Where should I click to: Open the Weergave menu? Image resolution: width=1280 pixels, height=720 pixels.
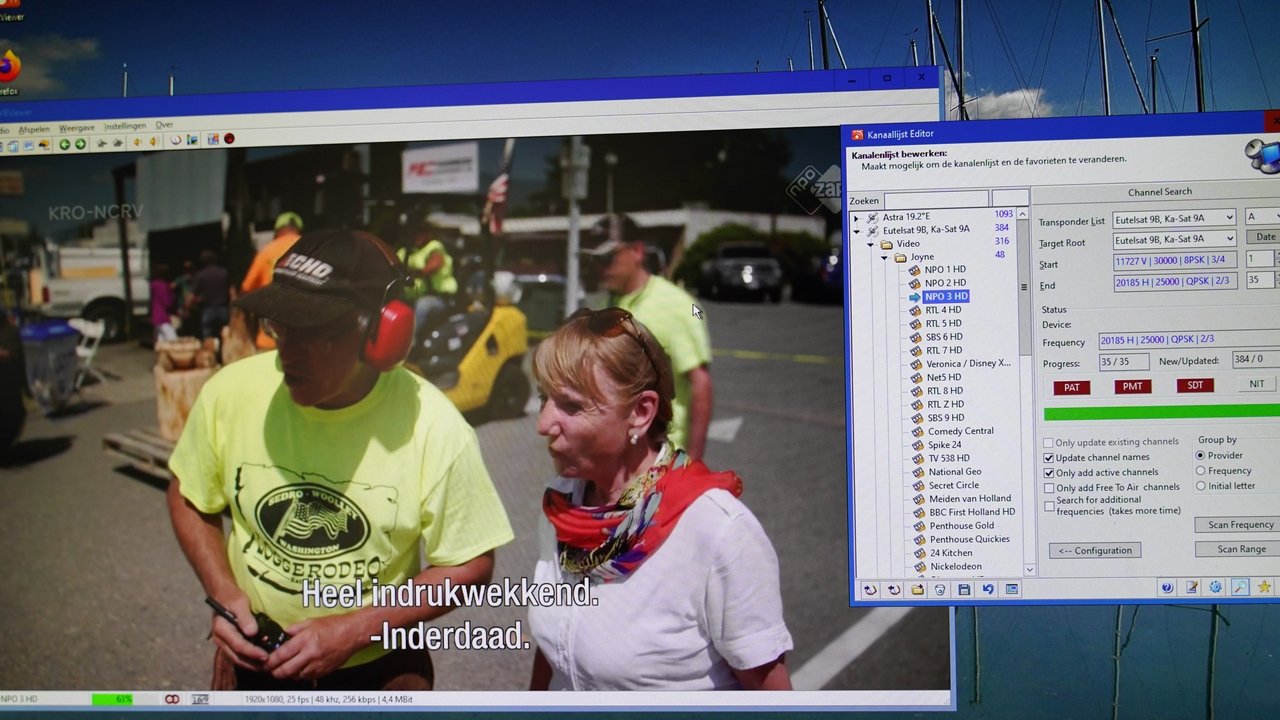pyautogui.click(x=77, y=128)
